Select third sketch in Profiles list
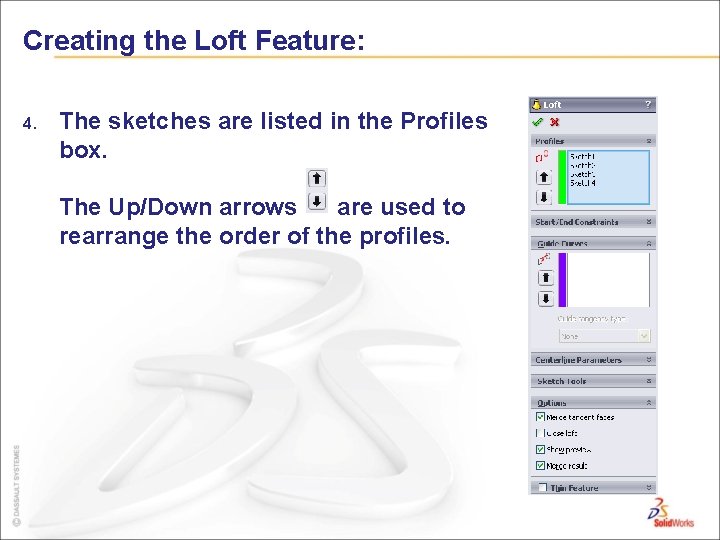 [583, 174]
